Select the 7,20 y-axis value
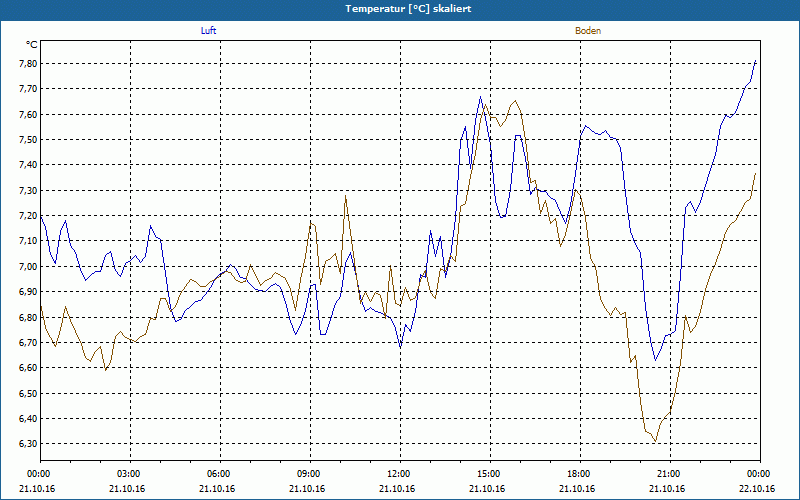The image size is (800, 500). tap(28, 216)
